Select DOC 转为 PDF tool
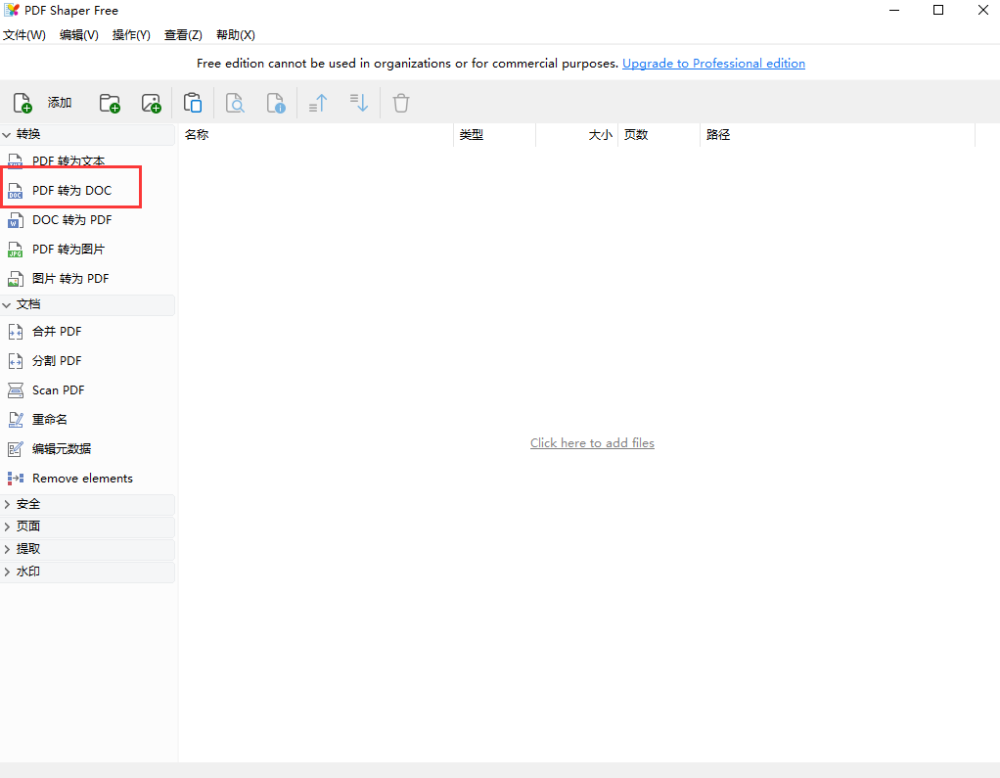The width and height of the screenshot is (1000, 778). pyautogui.click(x=72, y=220)
